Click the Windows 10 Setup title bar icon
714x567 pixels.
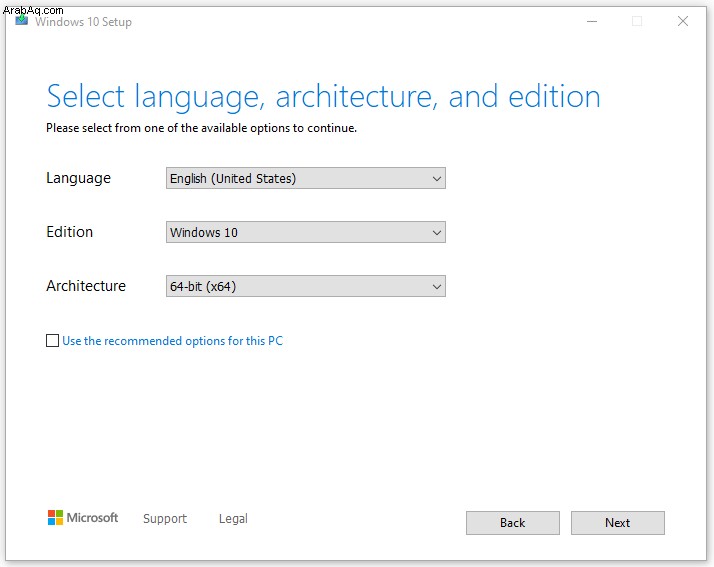pos(21,21)
